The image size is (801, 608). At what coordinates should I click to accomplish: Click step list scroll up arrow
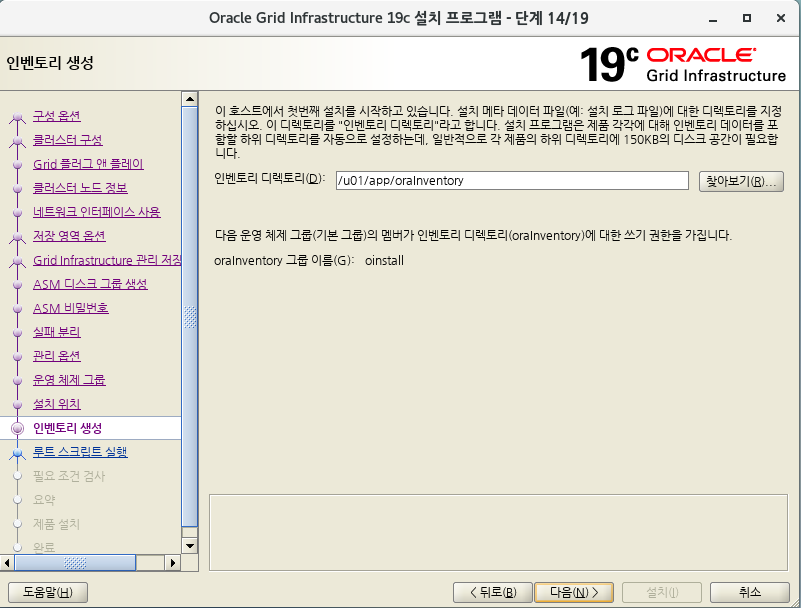tap(190, 99)
